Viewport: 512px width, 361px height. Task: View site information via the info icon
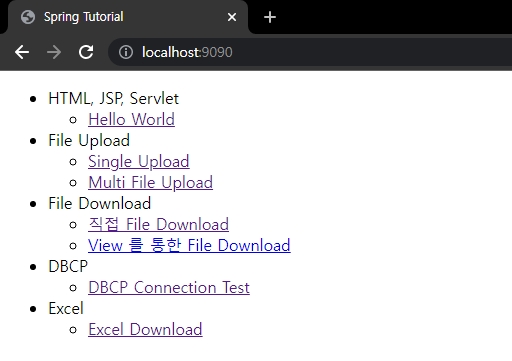(126, 52)
